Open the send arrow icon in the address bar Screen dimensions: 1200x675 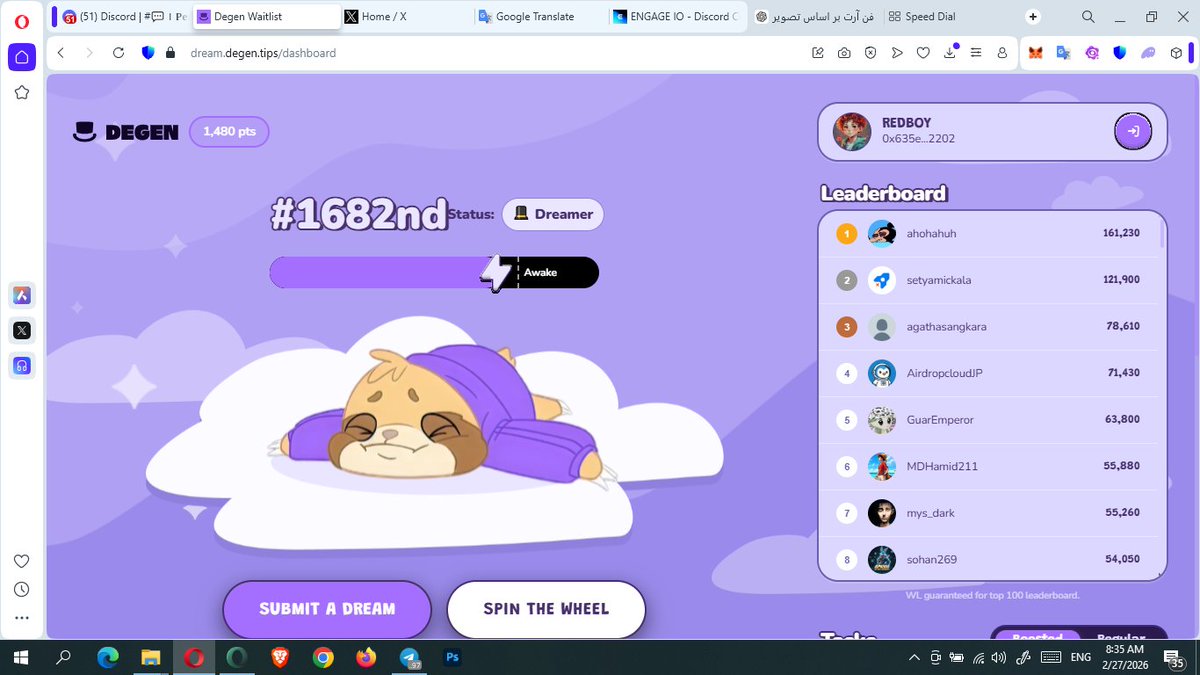point(897,53)
